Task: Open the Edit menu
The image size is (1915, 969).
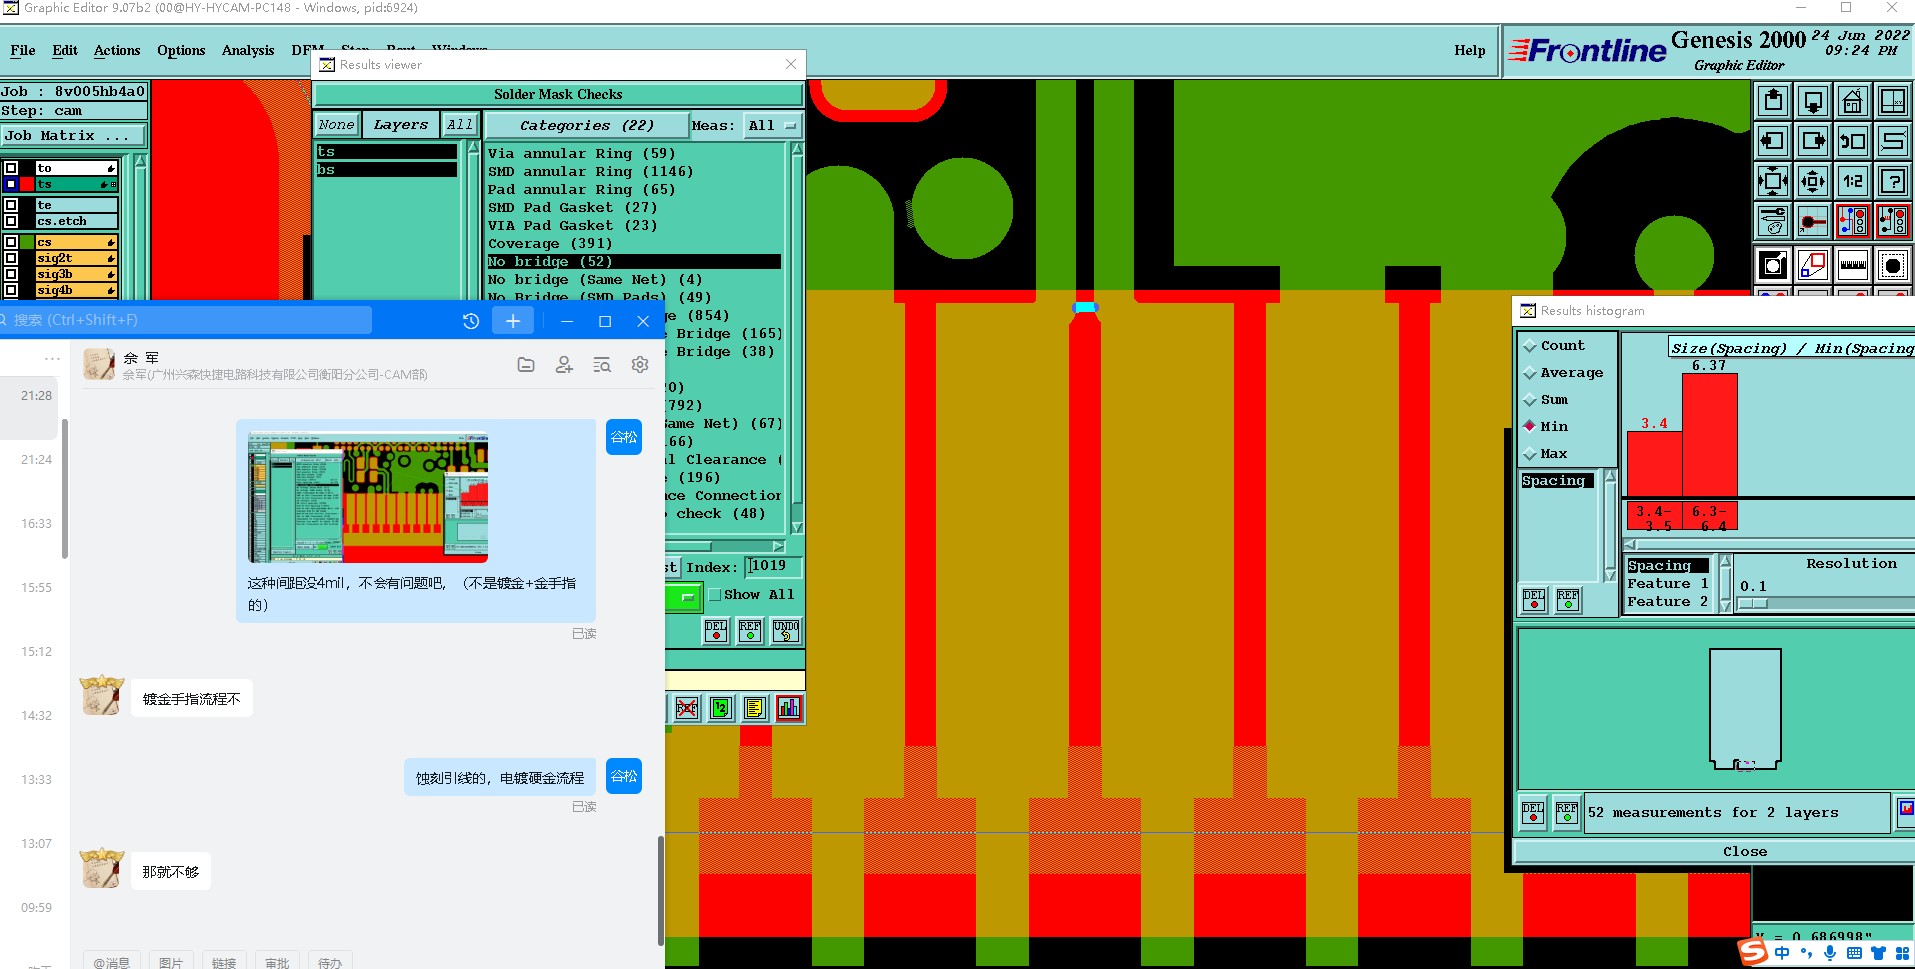Action: 65,50
